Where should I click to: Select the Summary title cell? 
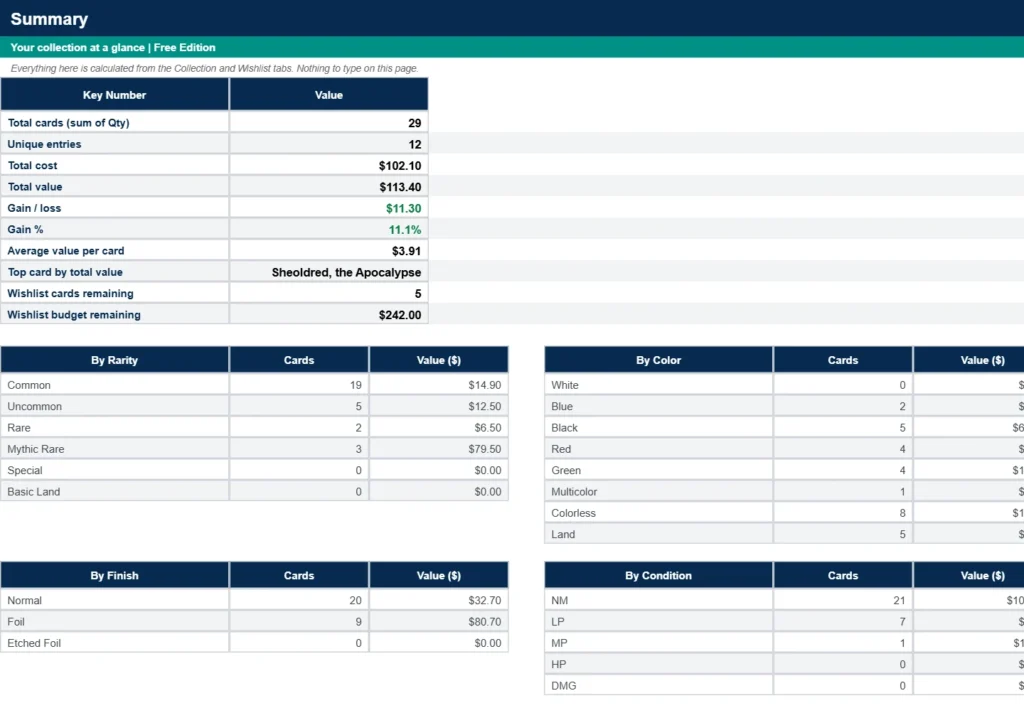coord(49,19)
